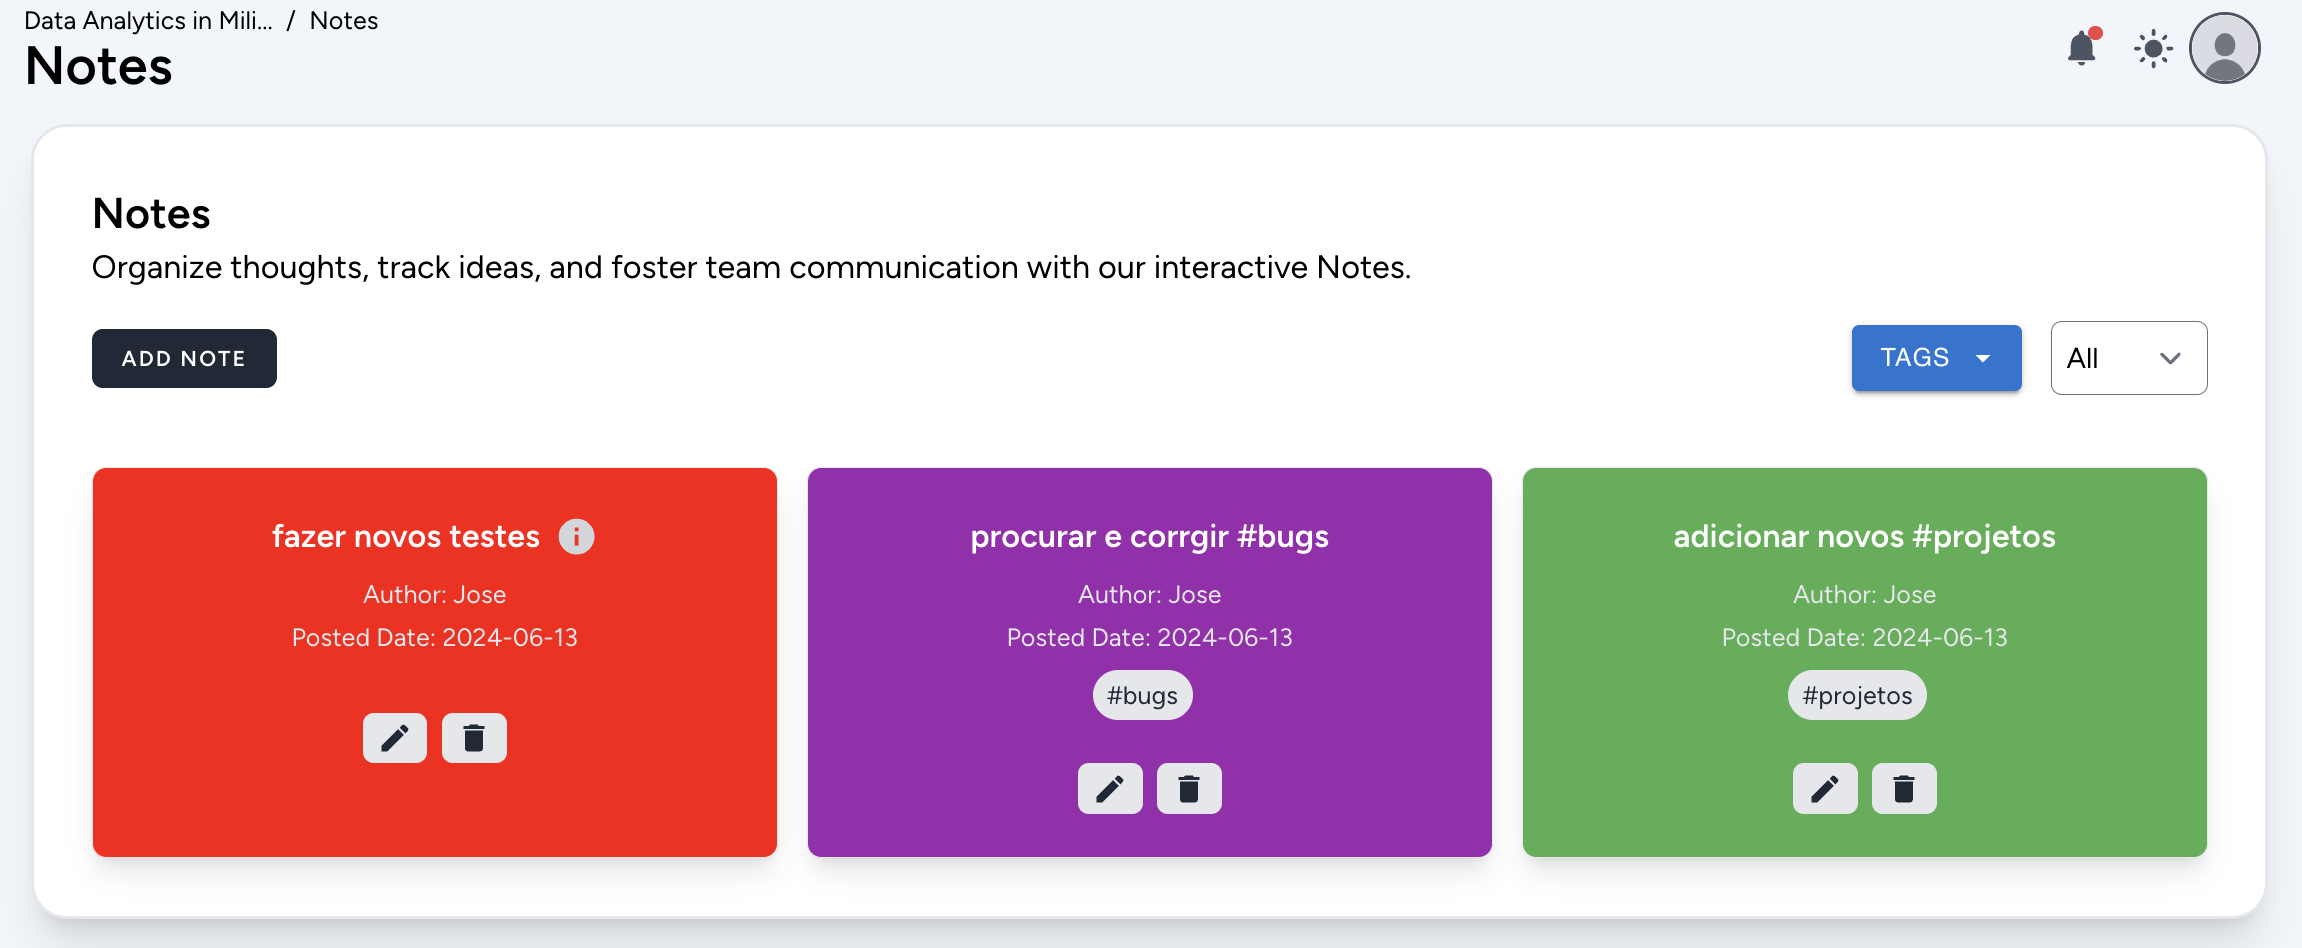Image resolution: width=2302 pixels, height=948 pixels.
Task: Open the All filter select box
Action: coord(2129,358)
